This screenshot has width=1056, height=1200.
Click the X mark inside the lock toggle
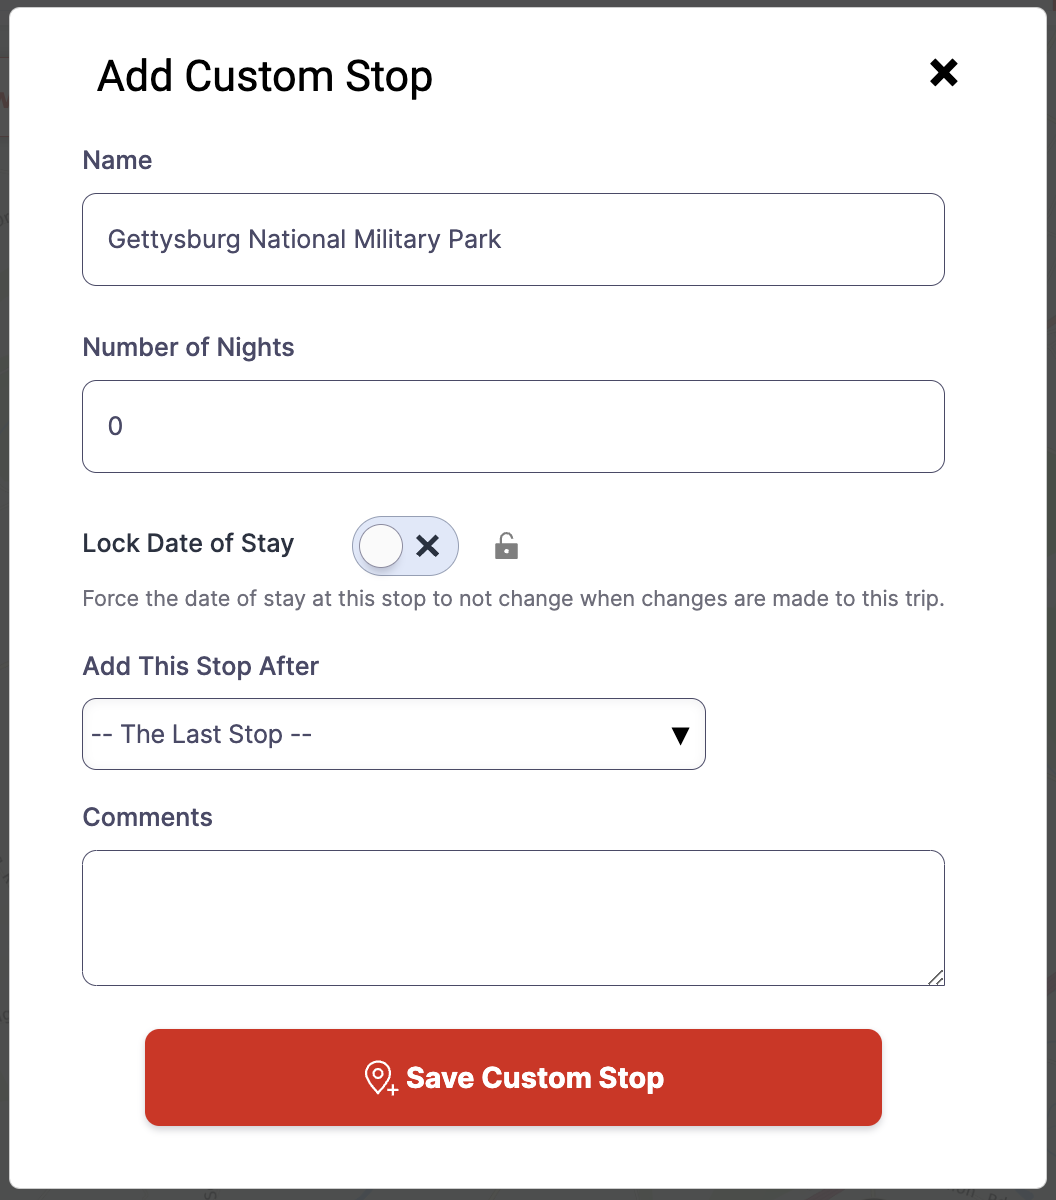tap(428, 546)
